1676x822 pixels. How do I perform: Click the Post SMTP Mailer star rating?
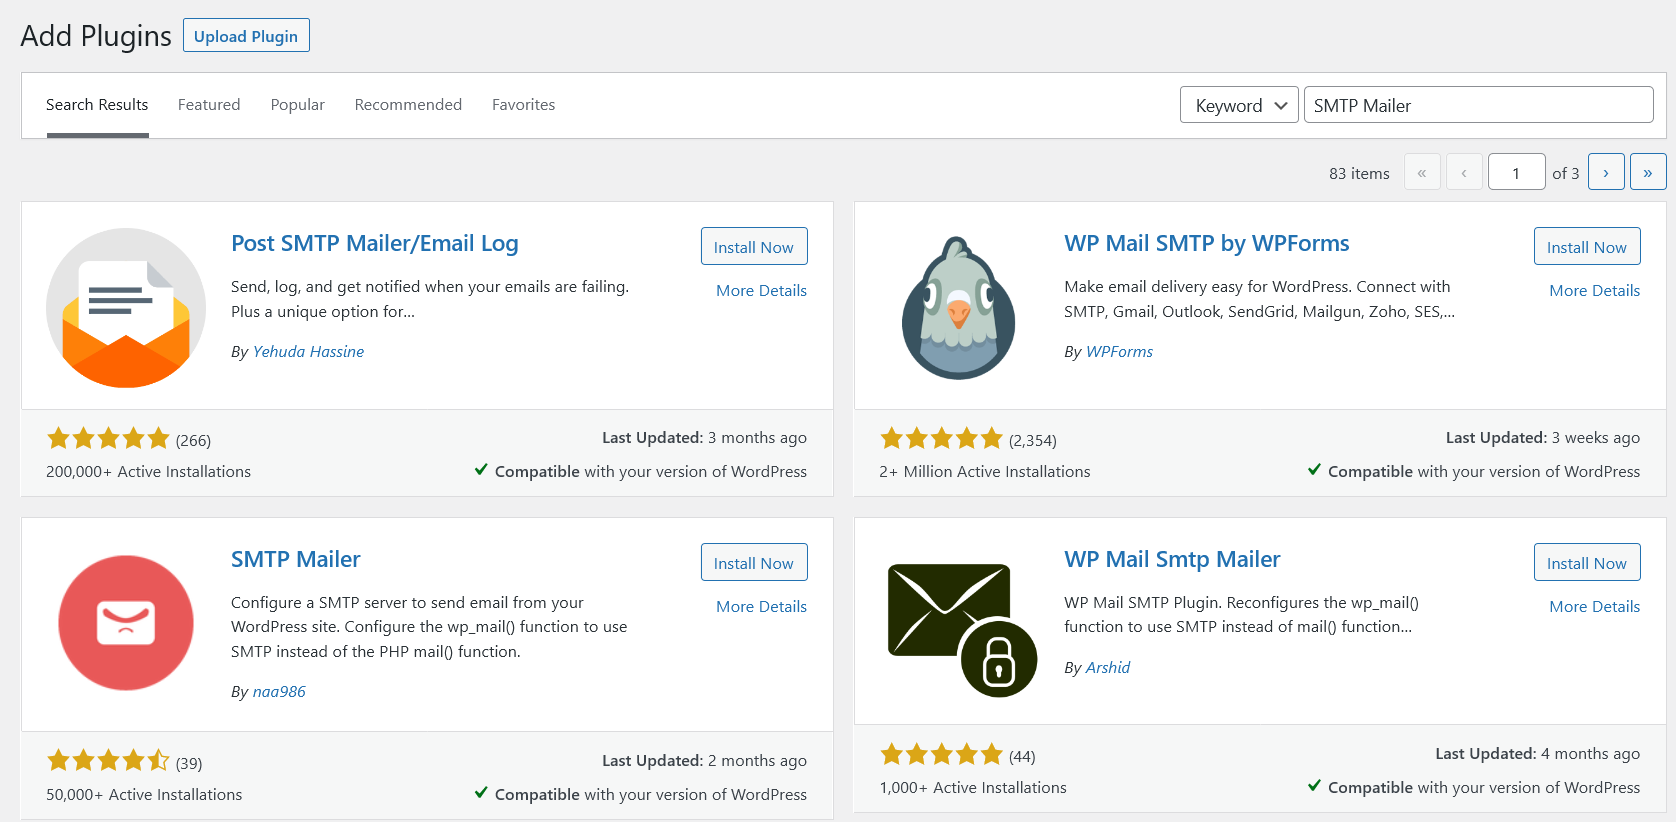(x=108, y=439)
